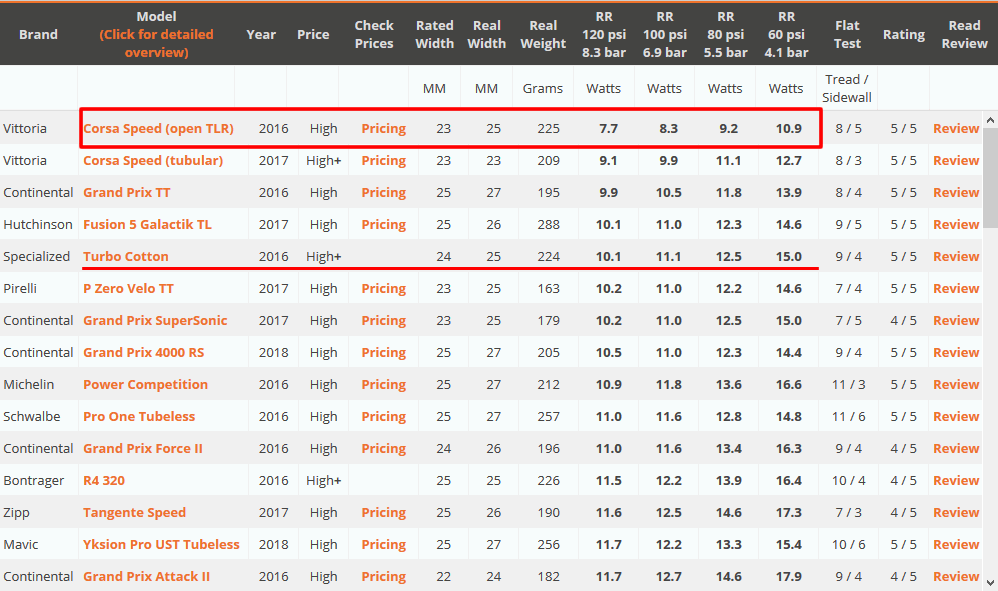Read Review of P Zero Velo TT

tap(956, 288)
